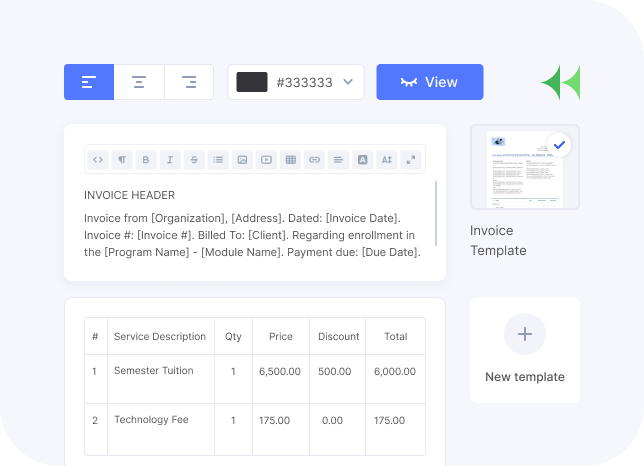Click the invoice body paragraph text

pyautogui.click(x=252, y=235)
